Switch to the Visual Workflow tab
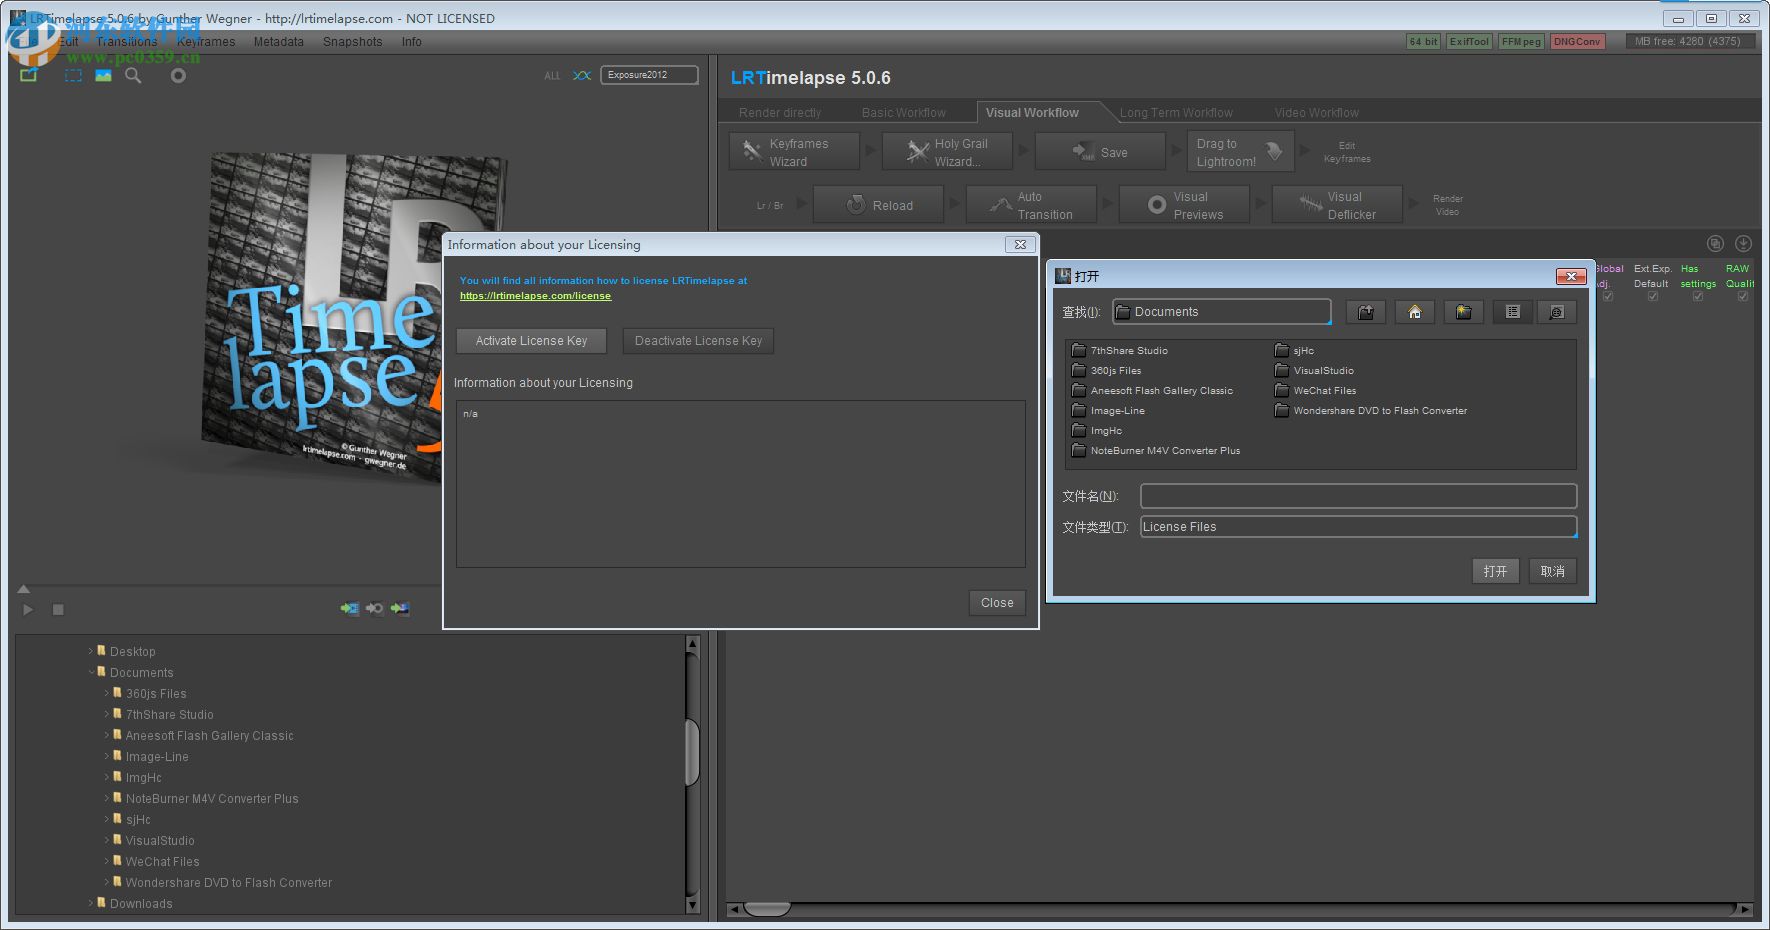 click(1032, 113)
